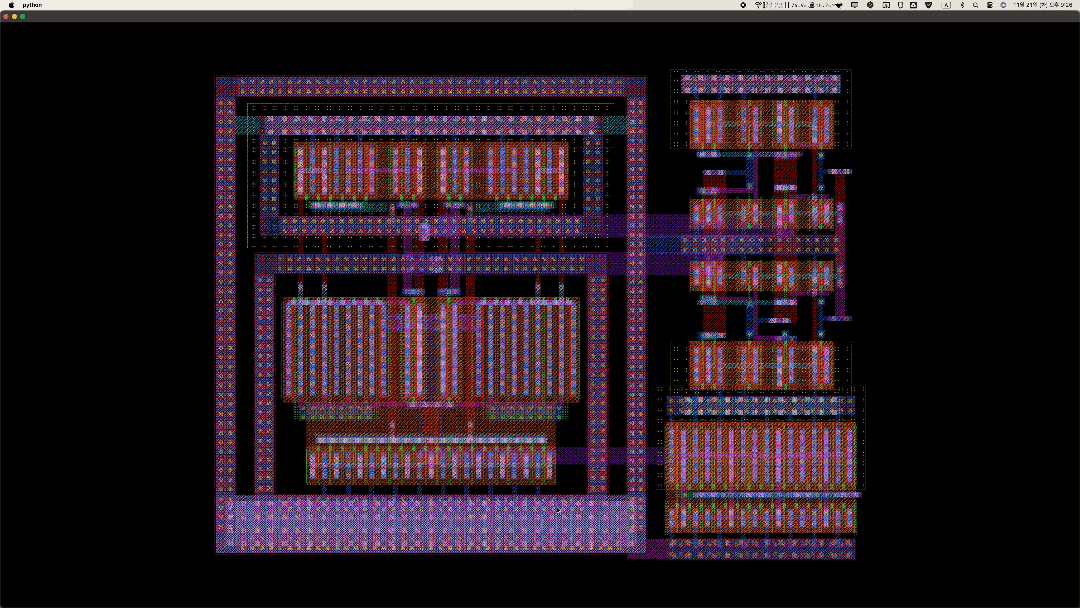Open Control Center from the menu bar

click(989, 5)
